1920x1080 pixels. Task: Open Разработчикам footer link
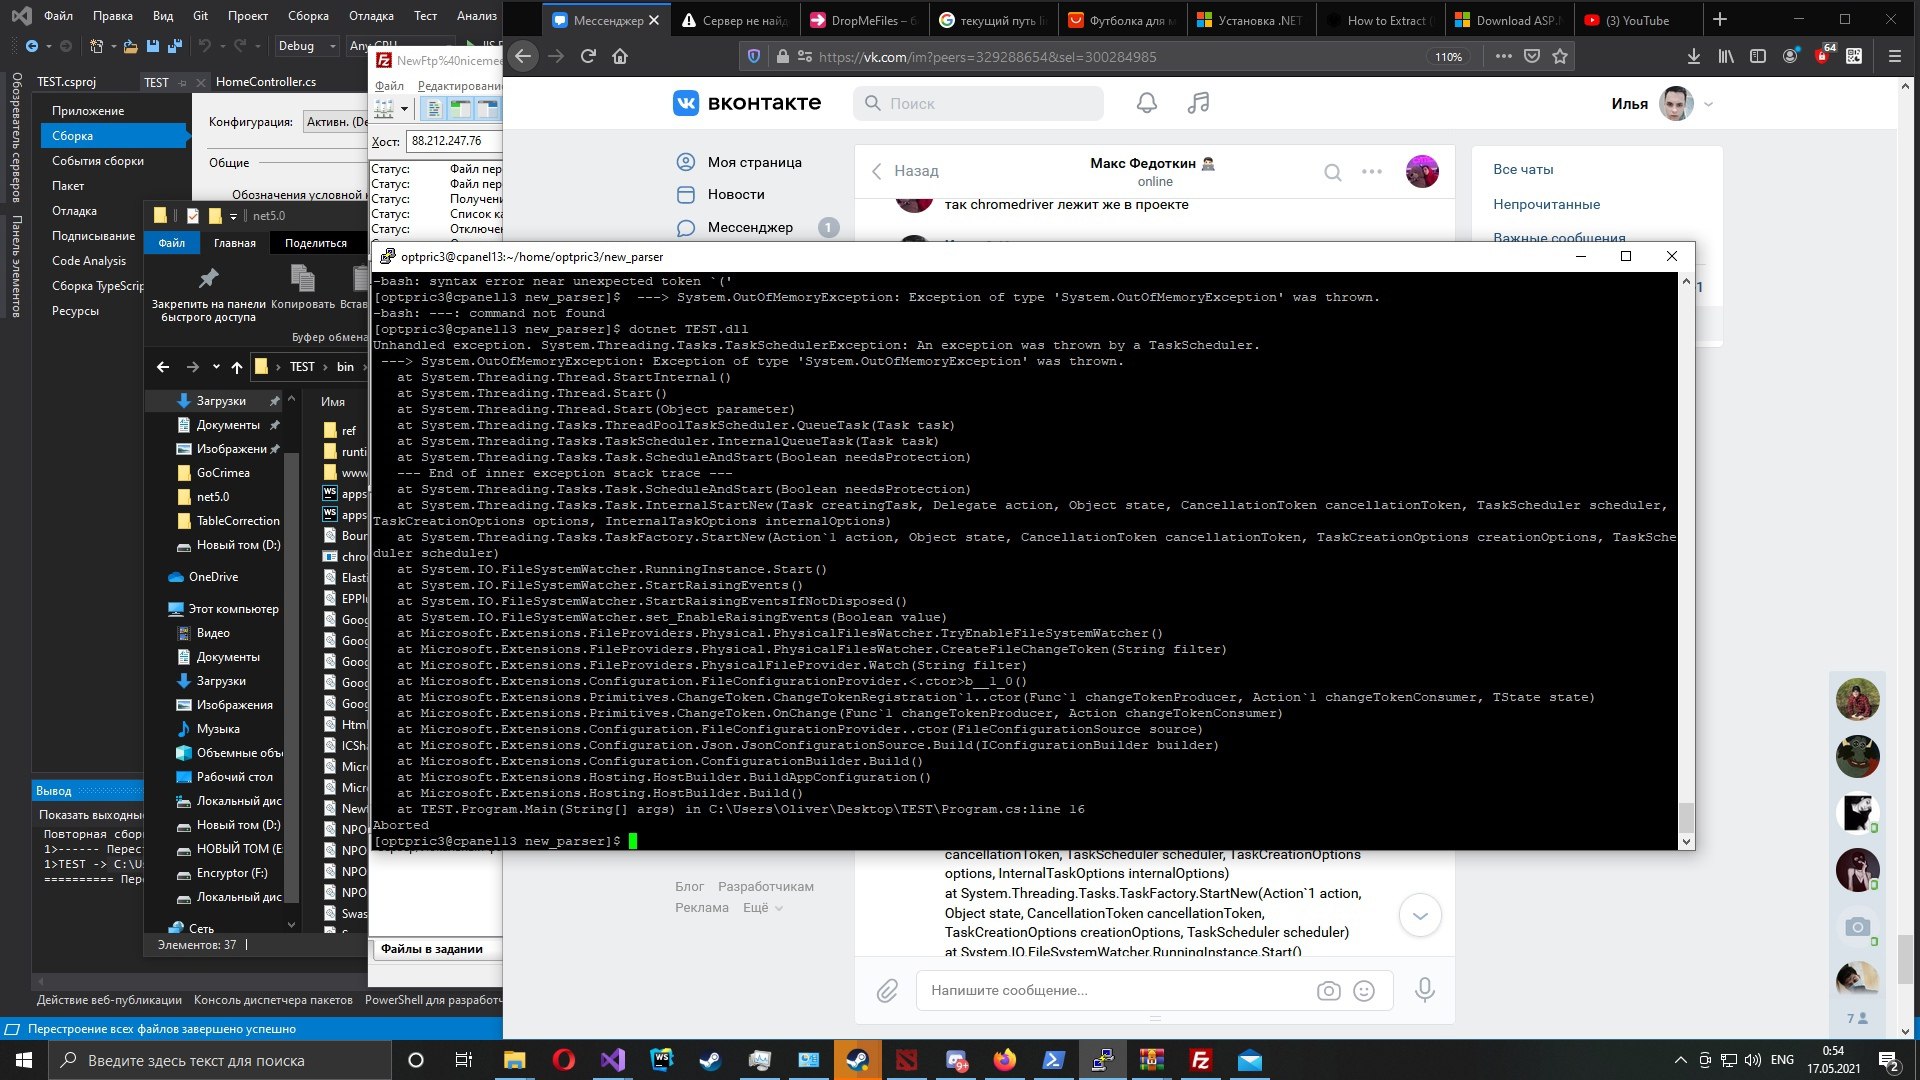pos(766,887)
